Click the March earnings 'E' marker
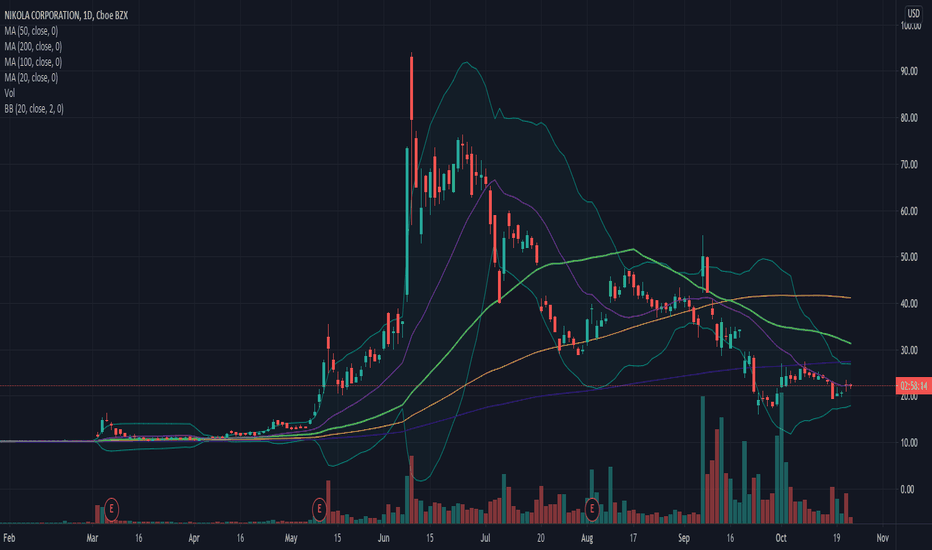 (x=111, y=509)
